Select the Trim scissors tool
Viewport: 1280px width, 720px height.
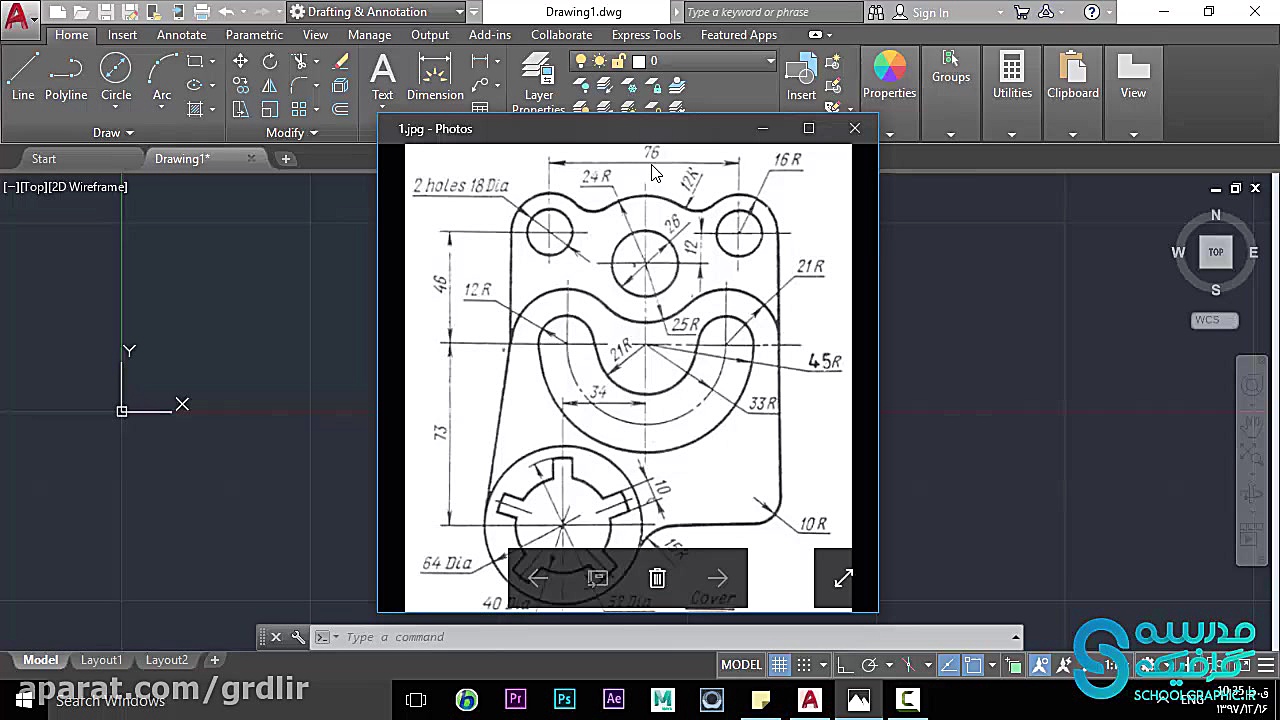[x=299, y=61]
